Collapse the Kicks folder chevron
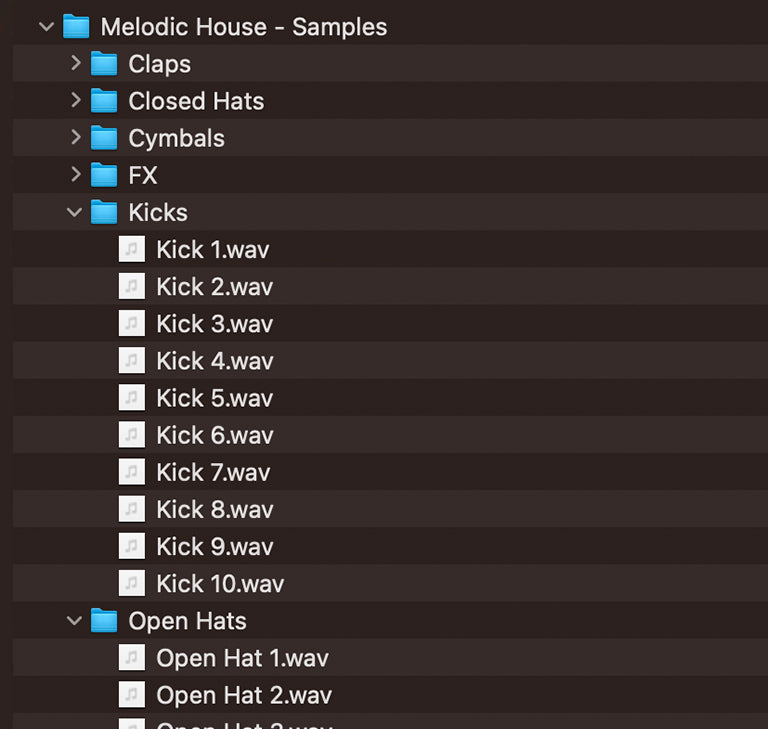This screenshot has width=768, height=729. pos(74,212)
